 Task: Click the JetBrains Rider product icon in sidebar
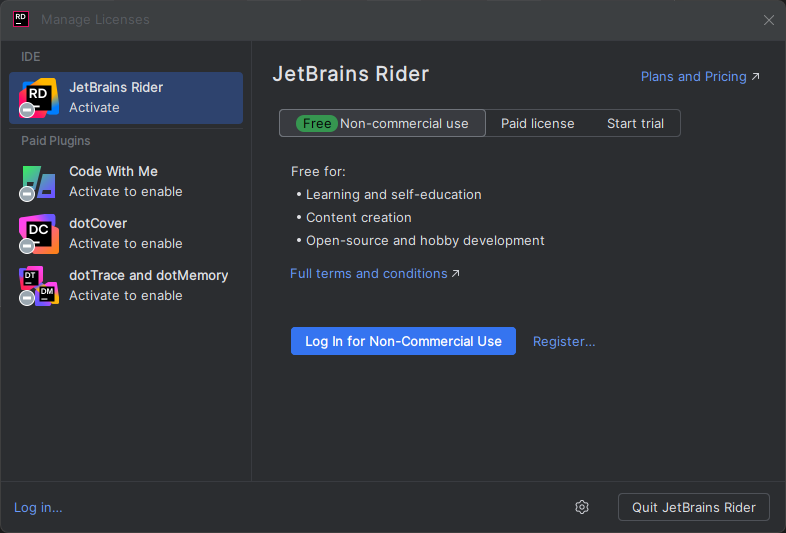[39, 97]
